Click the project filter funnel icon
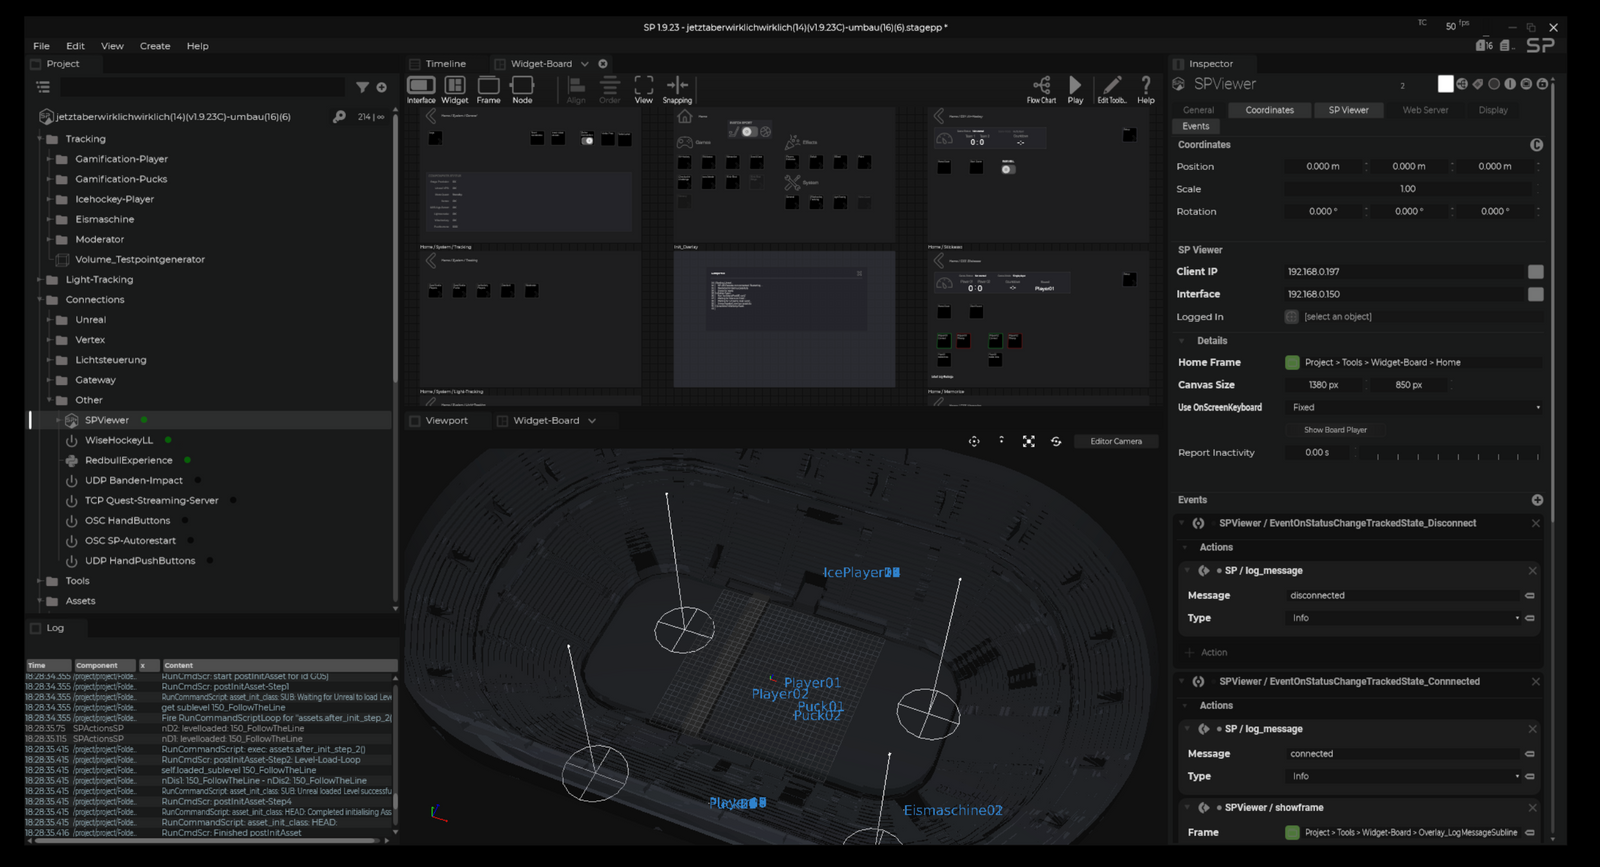The height and width of the screenshot is (867, 1600). coord(362,87)
